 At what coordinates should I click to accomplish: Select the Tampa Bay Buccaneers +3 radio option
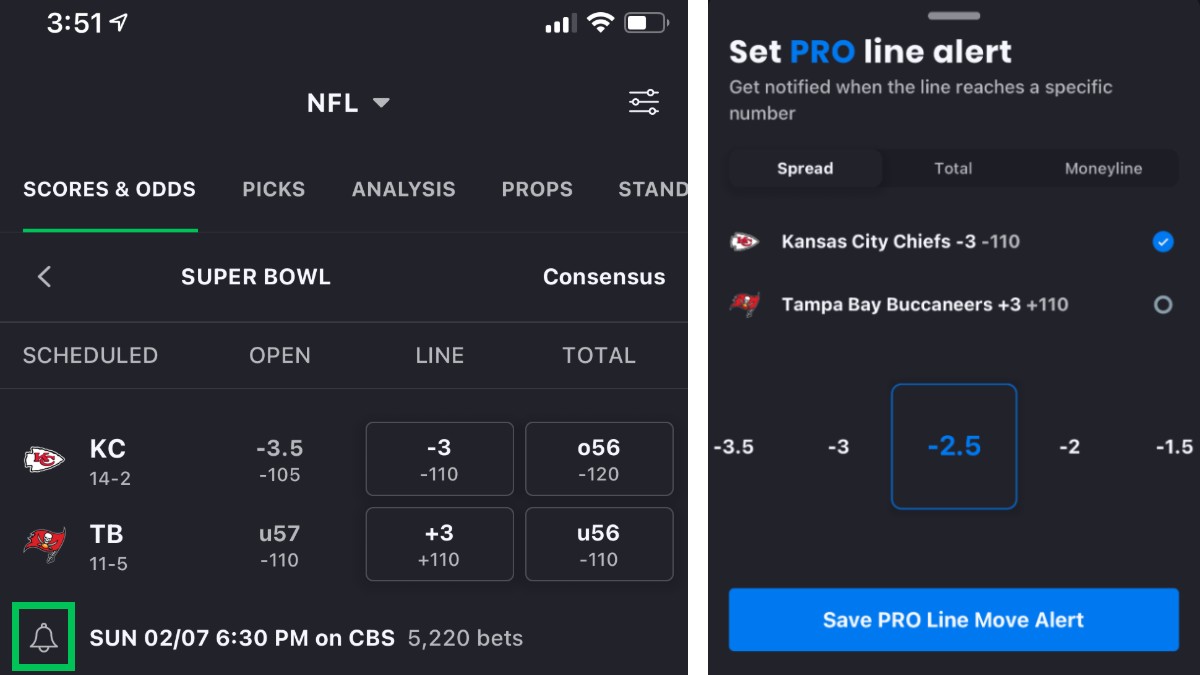[1162, 305]
